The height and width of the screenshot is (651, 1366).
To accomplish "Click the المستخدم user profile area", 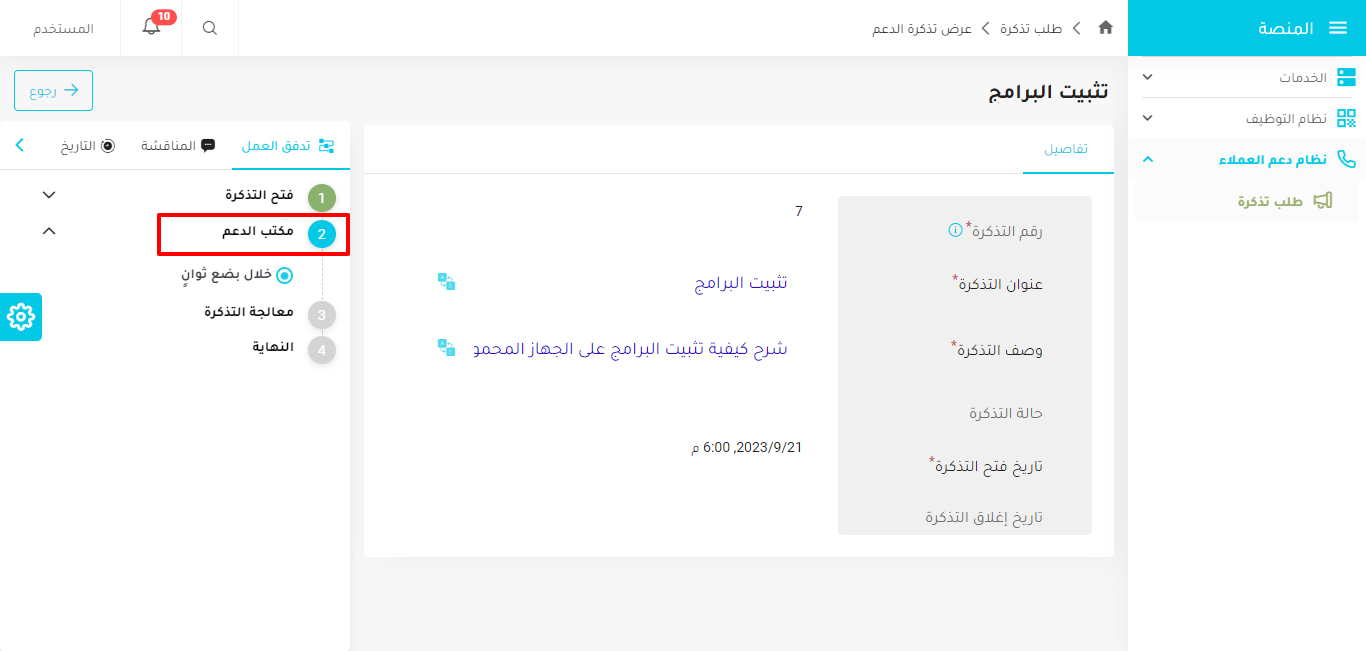I will point(64,28).
